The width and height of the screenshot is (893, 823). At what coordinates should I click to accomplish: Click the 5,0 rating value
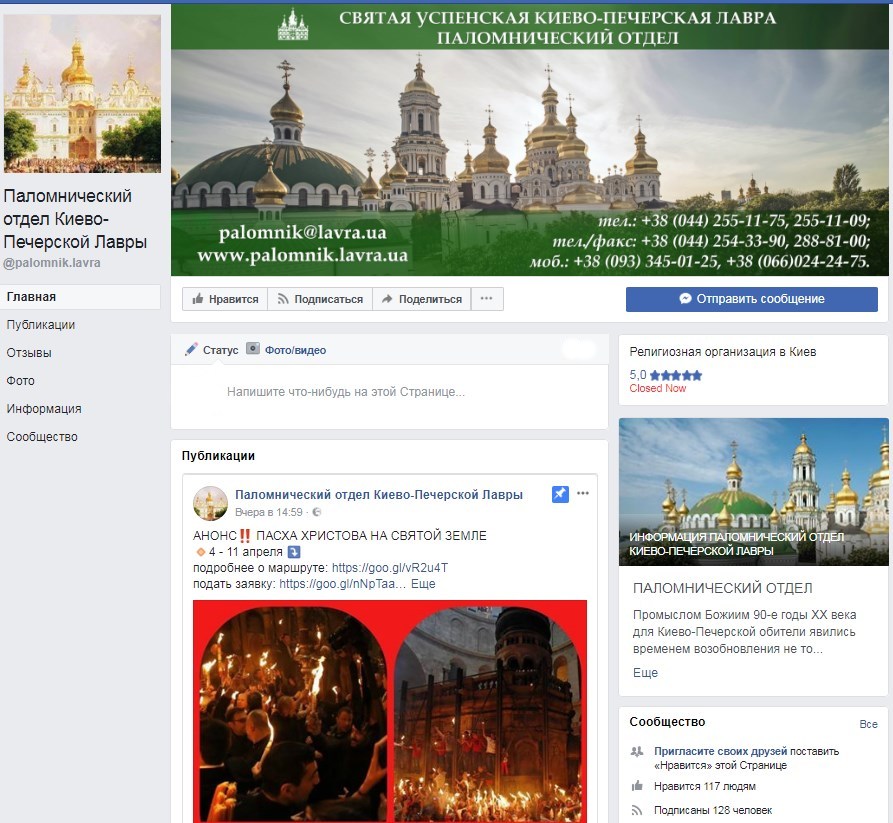coord(638,375)
